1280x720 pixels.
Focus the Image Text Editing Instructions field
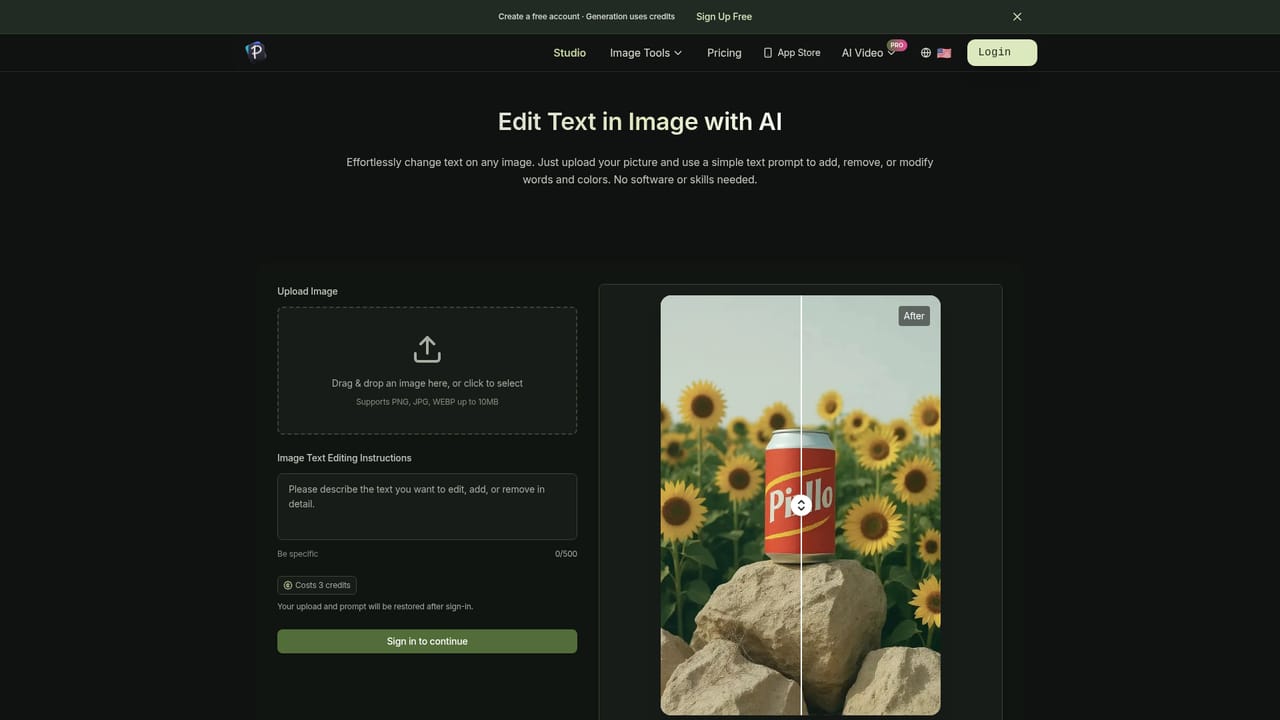[x=427, y=506]
